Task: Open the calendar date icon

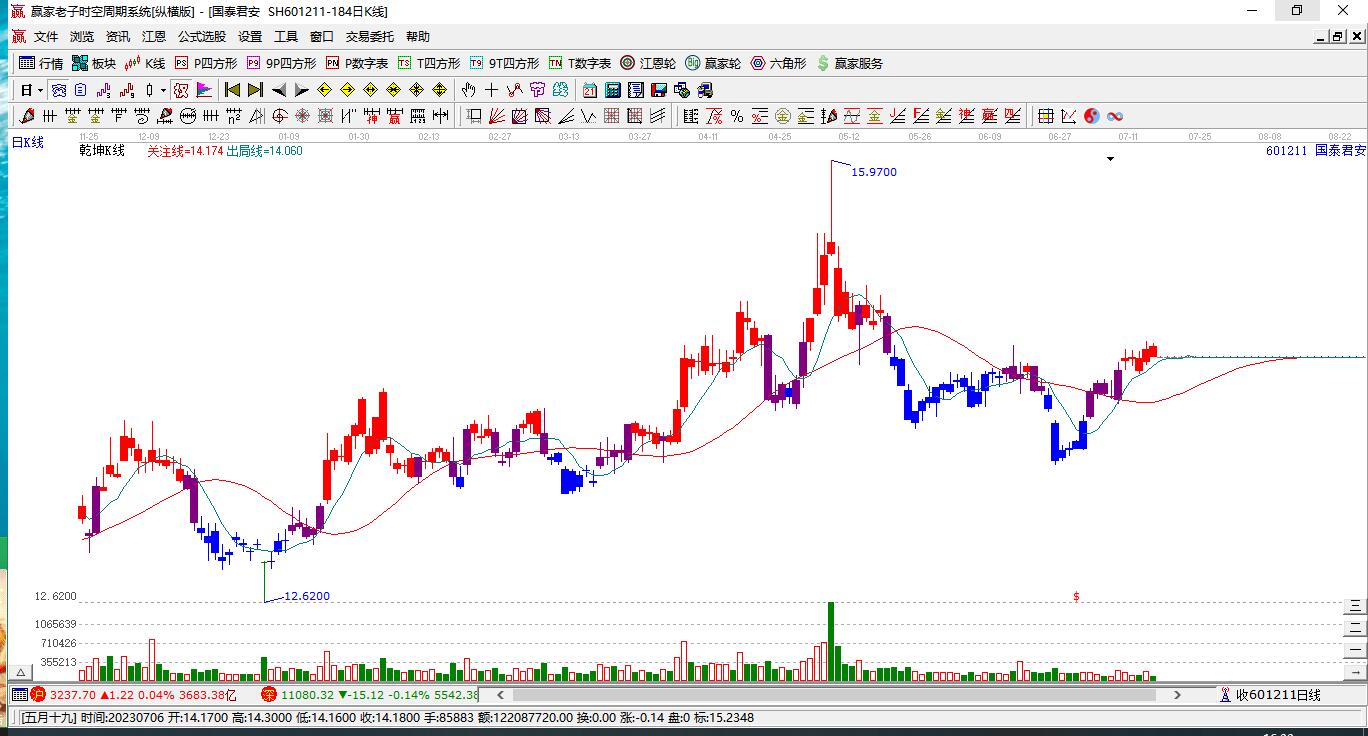Action: pyautogui.click(x=589, y=90)
